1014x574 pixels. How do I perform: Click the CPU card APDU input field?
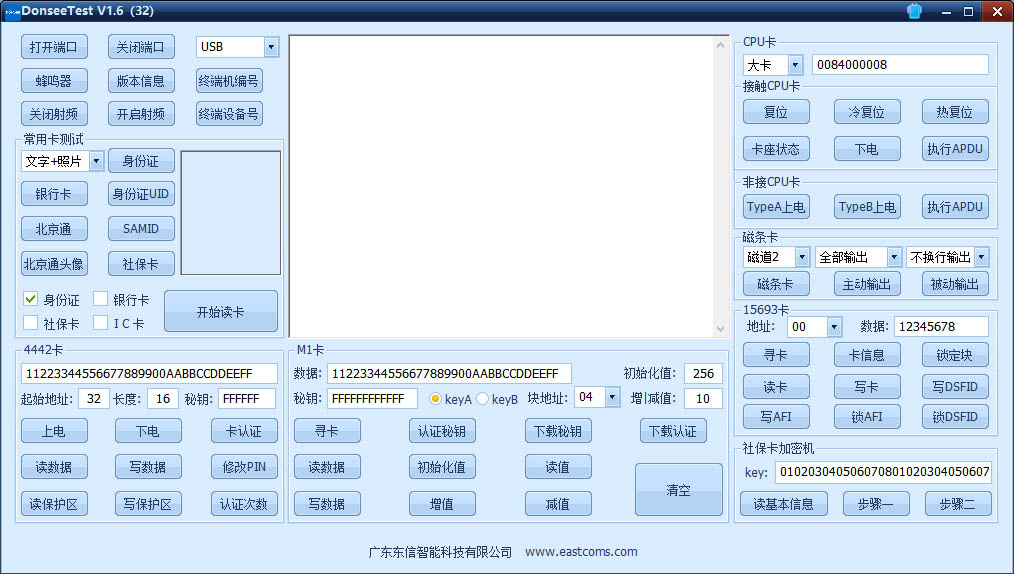900,65
